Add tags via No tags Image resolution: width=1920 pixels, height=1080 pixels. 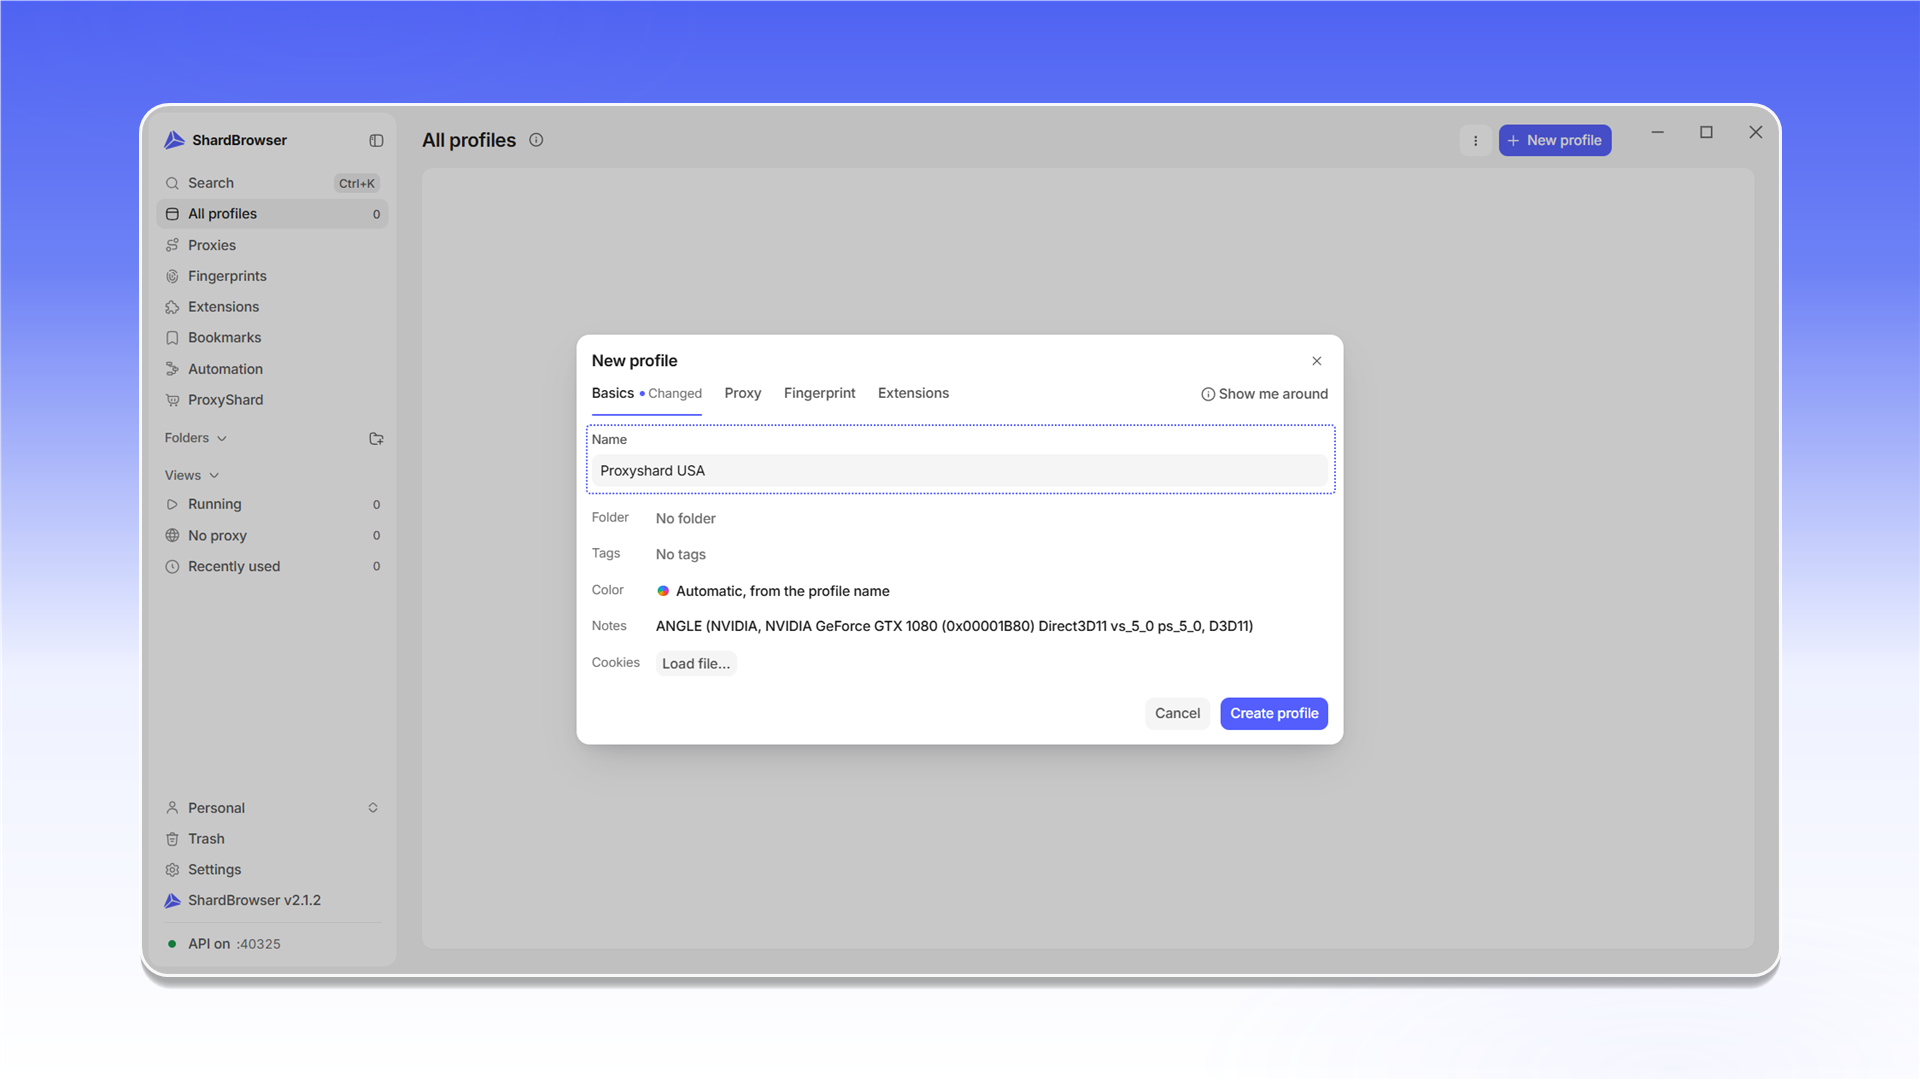click(681, 554)
